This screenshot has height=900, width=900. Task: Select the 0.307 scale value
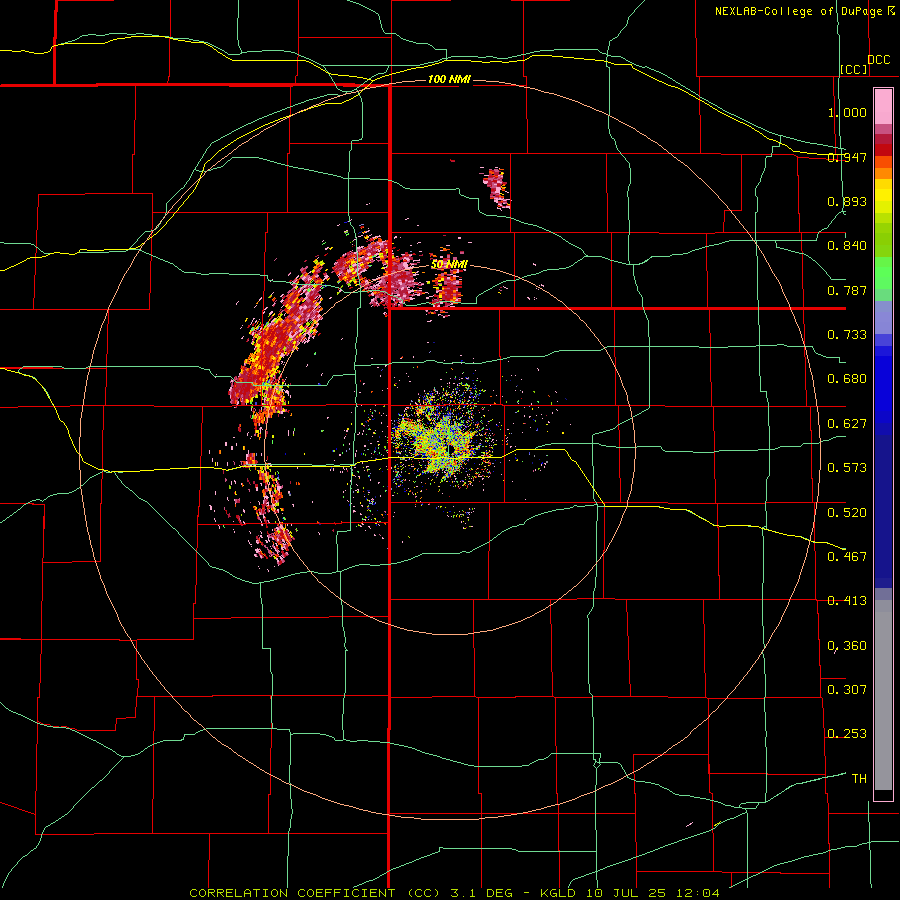pyautogui.click(x=847, y=690)
